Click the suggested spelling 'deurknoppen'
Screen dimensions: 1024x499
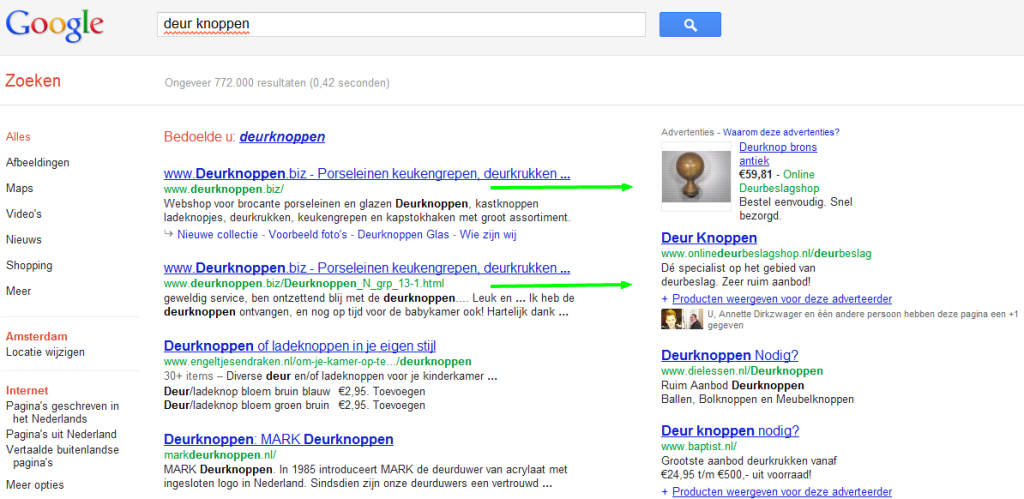click(x=282, y=137)
